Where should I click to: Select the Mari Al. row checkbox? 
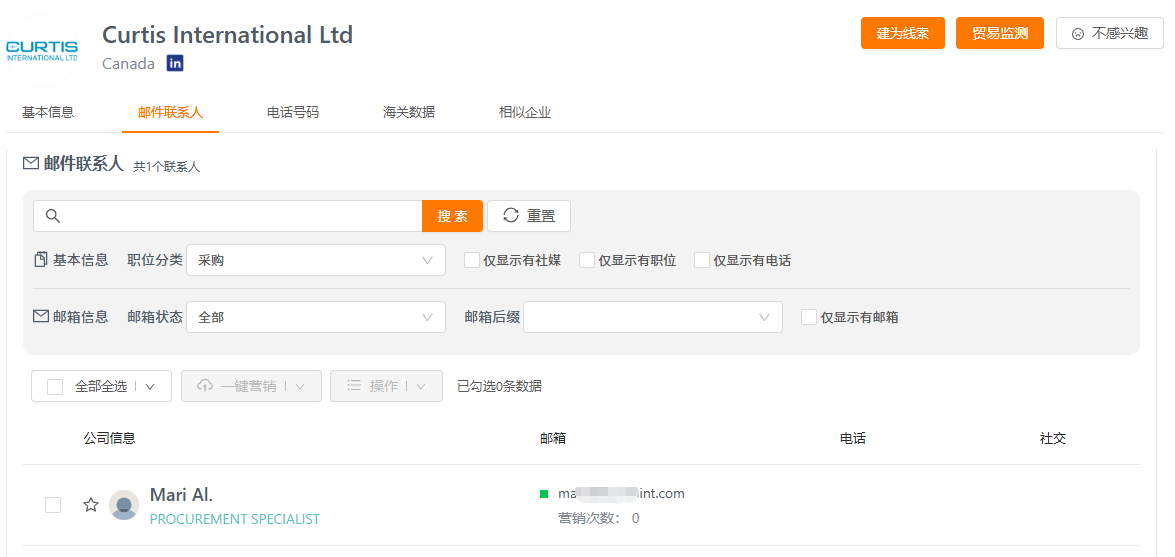point(53,505)
